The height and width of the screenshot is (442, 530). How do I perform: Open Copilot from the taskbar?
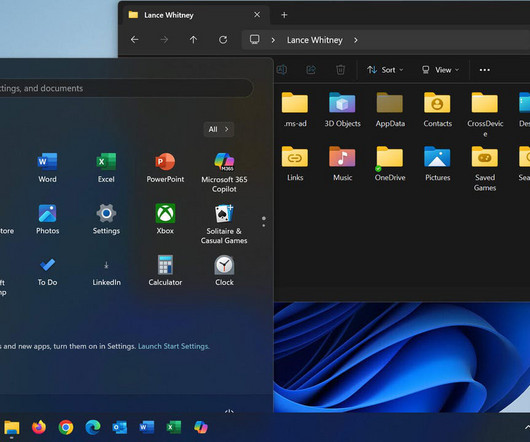(201, 427)
